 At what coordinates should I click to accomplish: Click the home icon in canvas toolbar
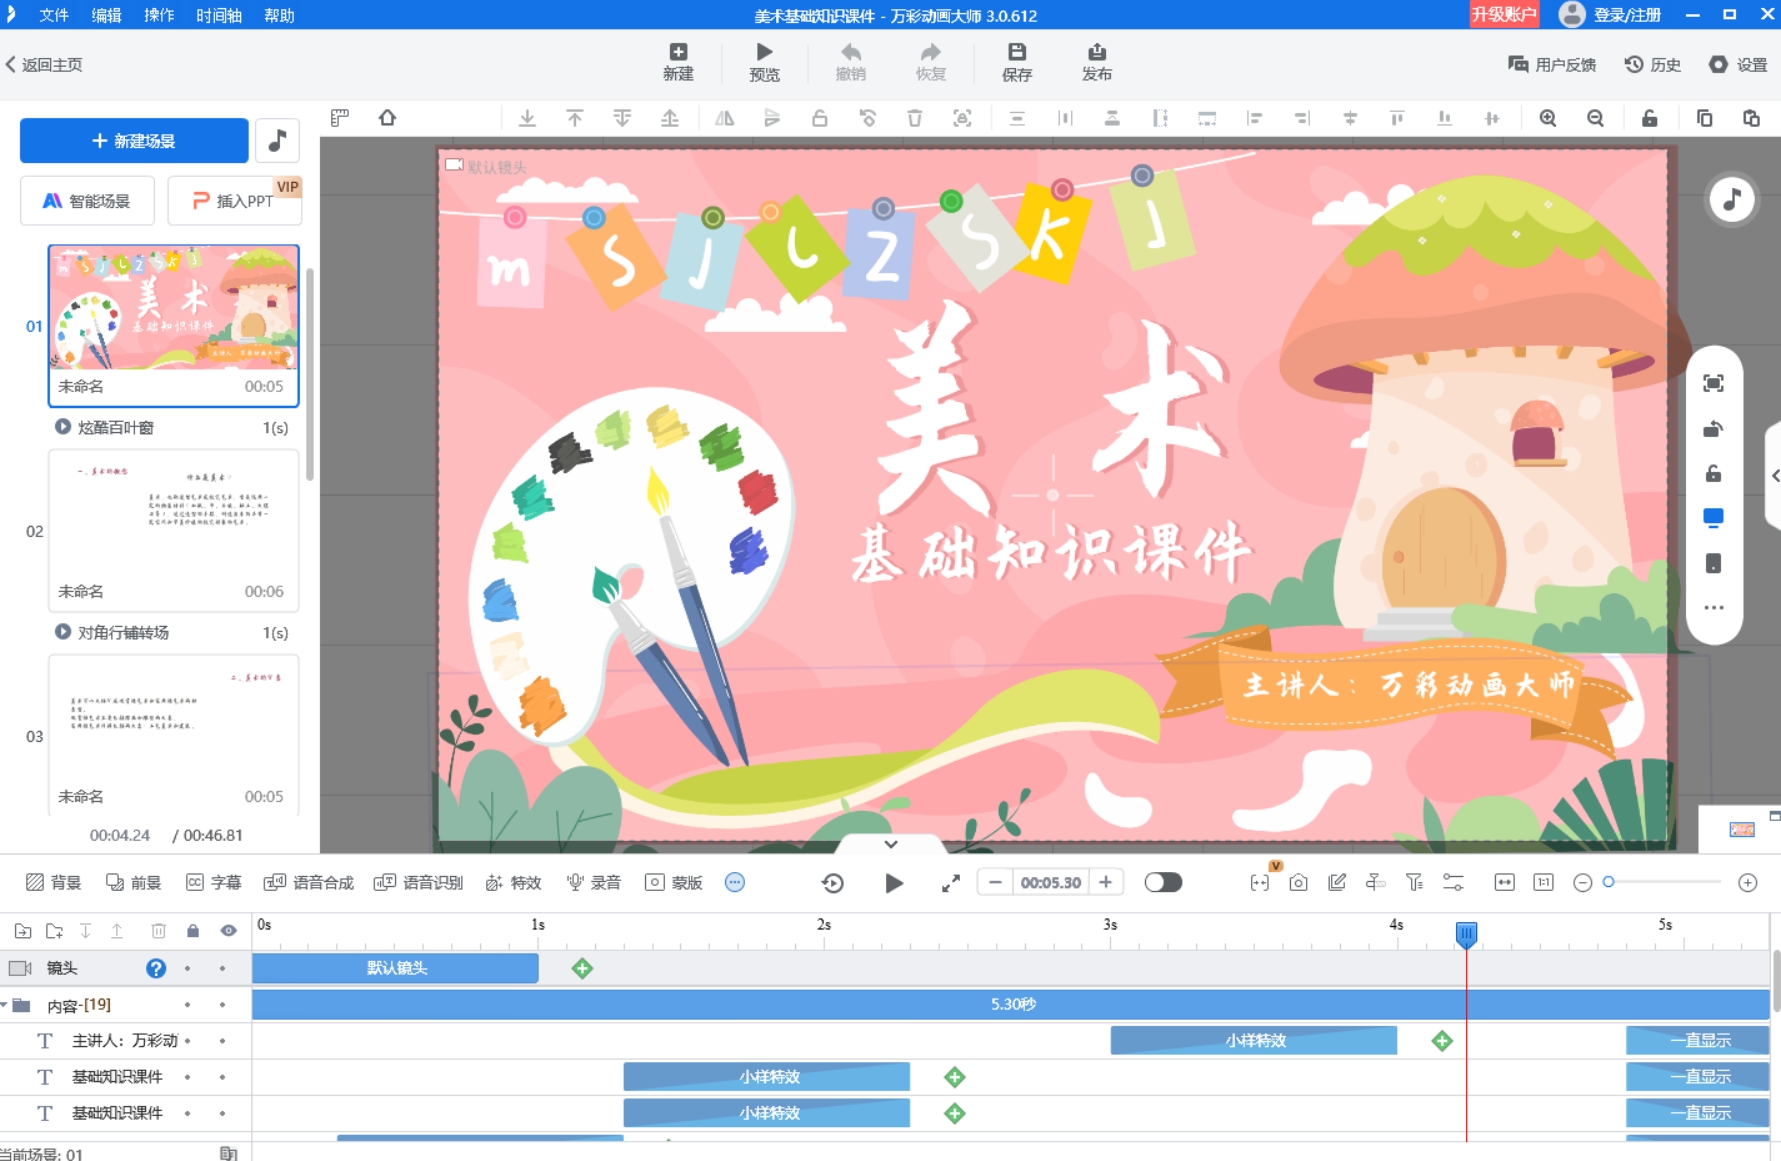pyautogui.click(x=387, y=118)
